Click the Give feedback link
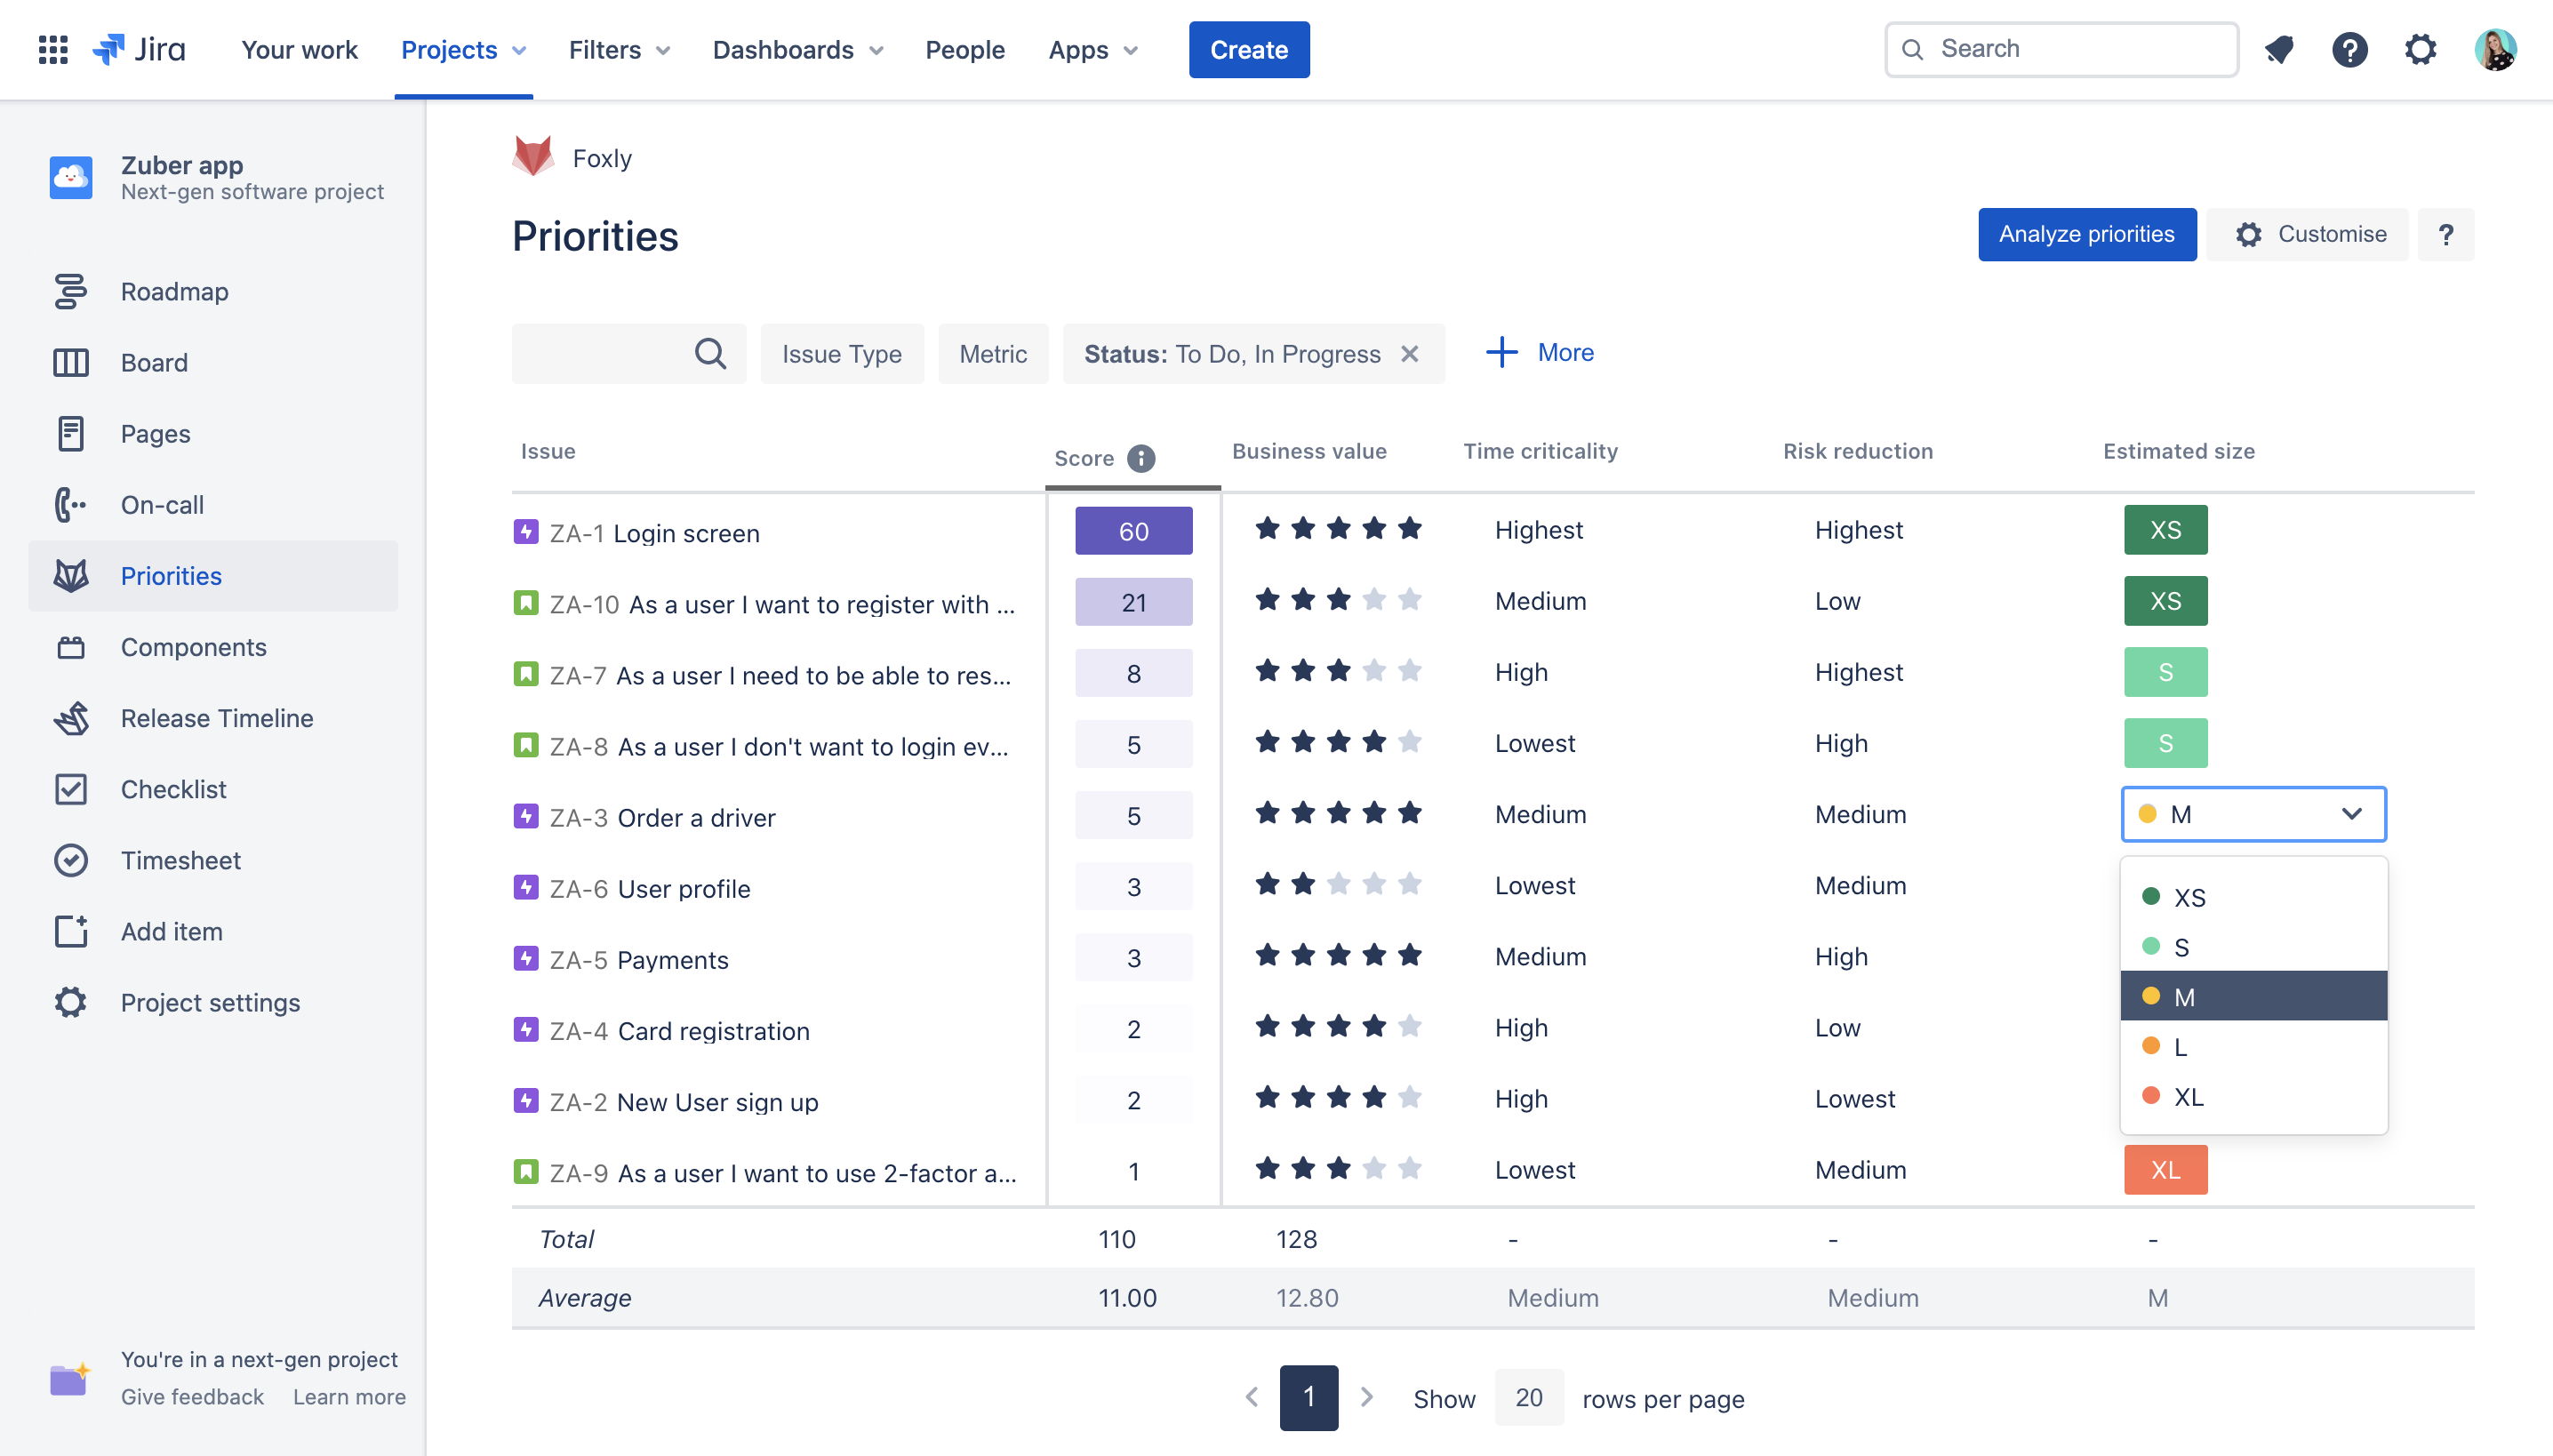This screenshot has width=2553, height=1456. click(192, 1397)
